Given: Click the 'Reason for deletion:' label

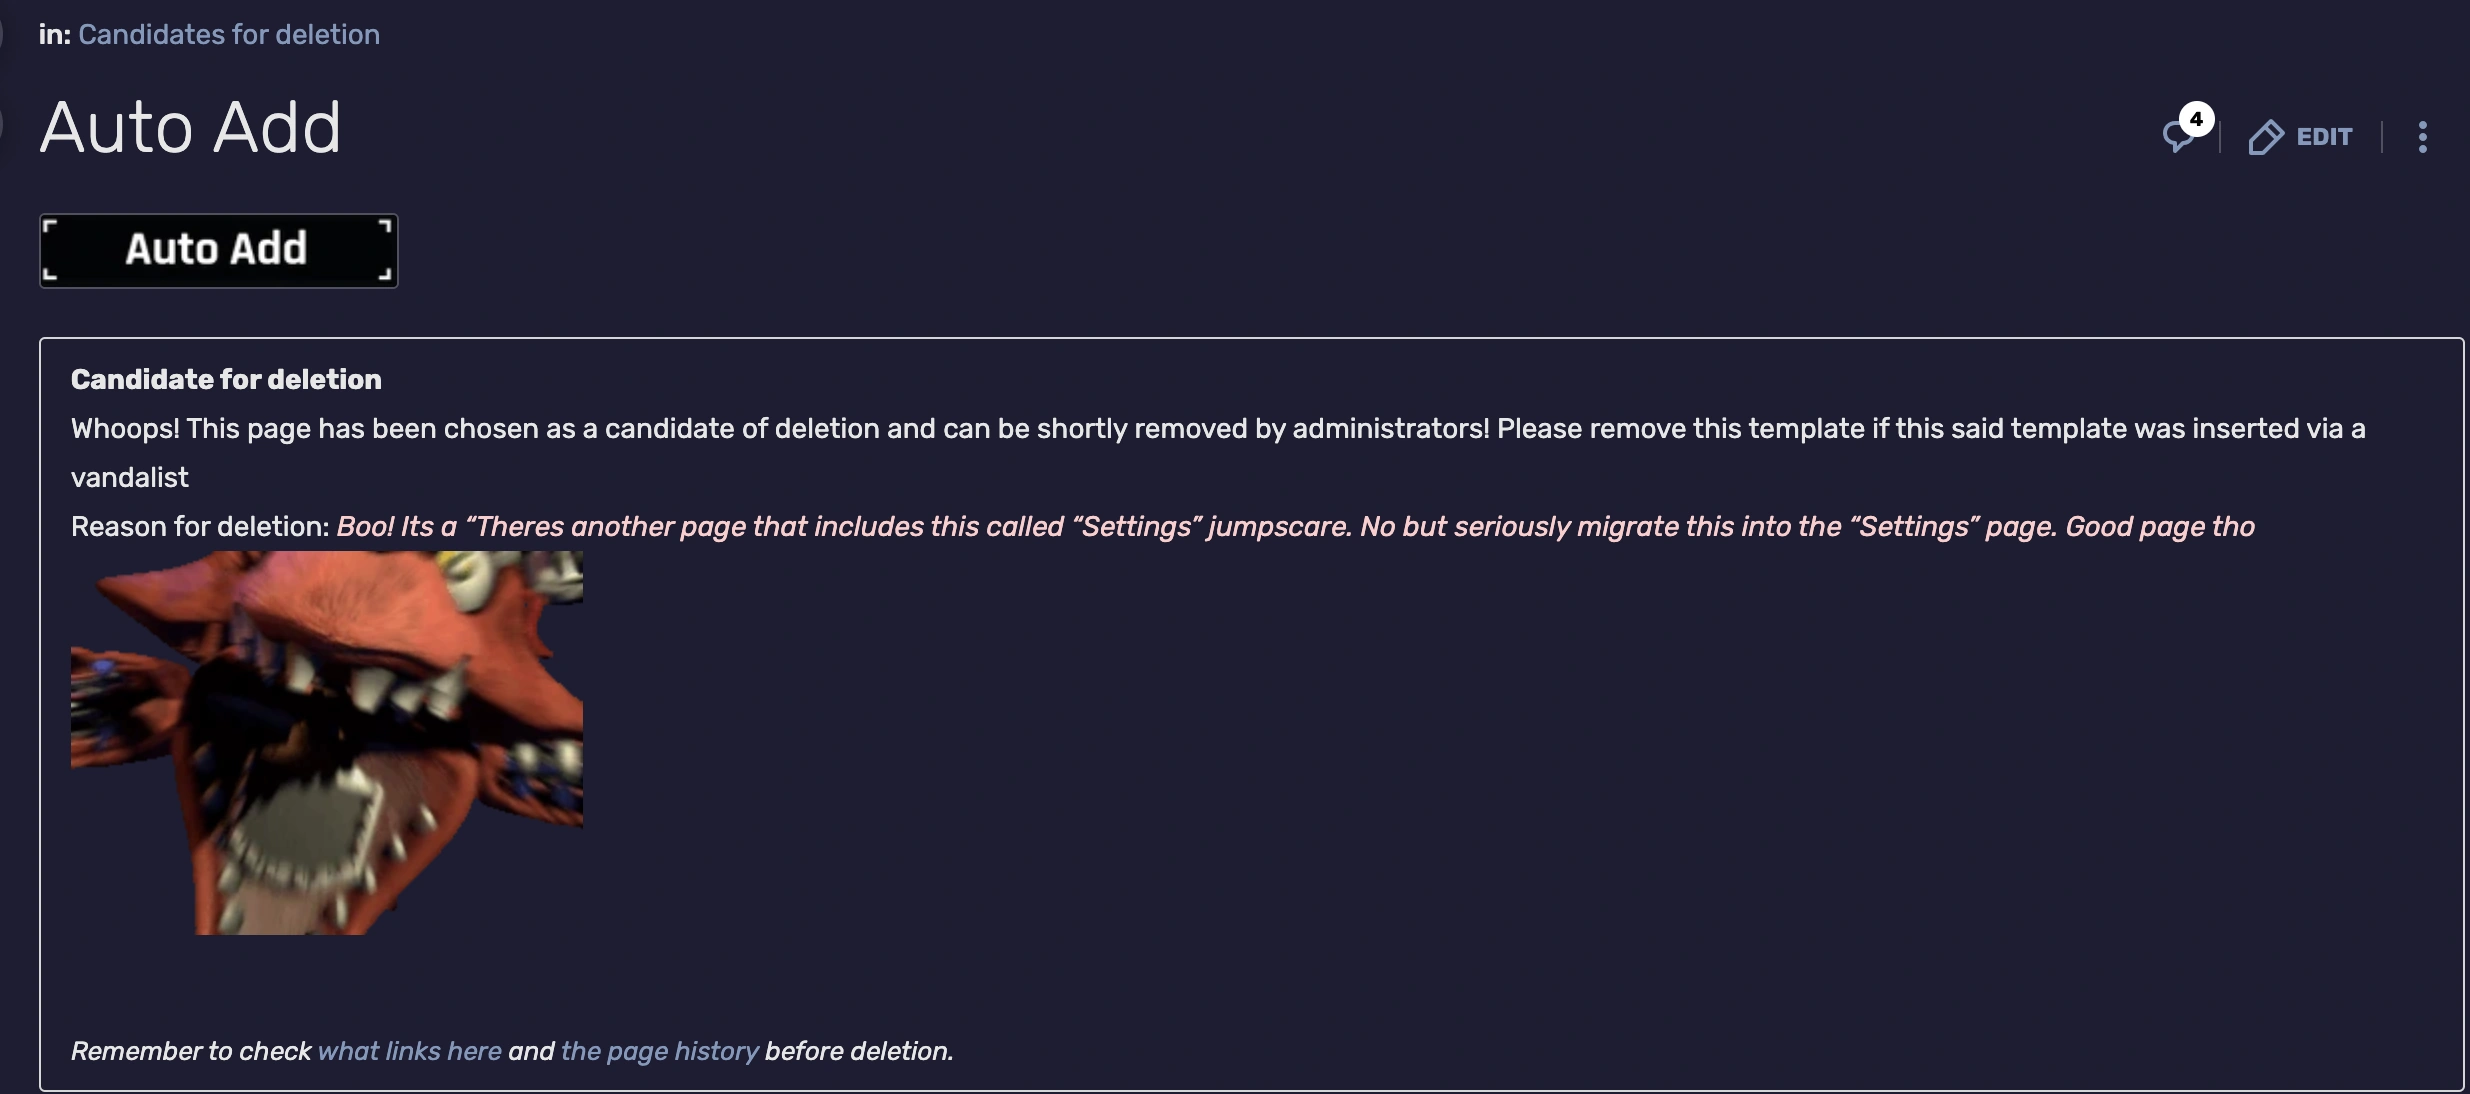Looking at the screenshot, I should point(200,526).
